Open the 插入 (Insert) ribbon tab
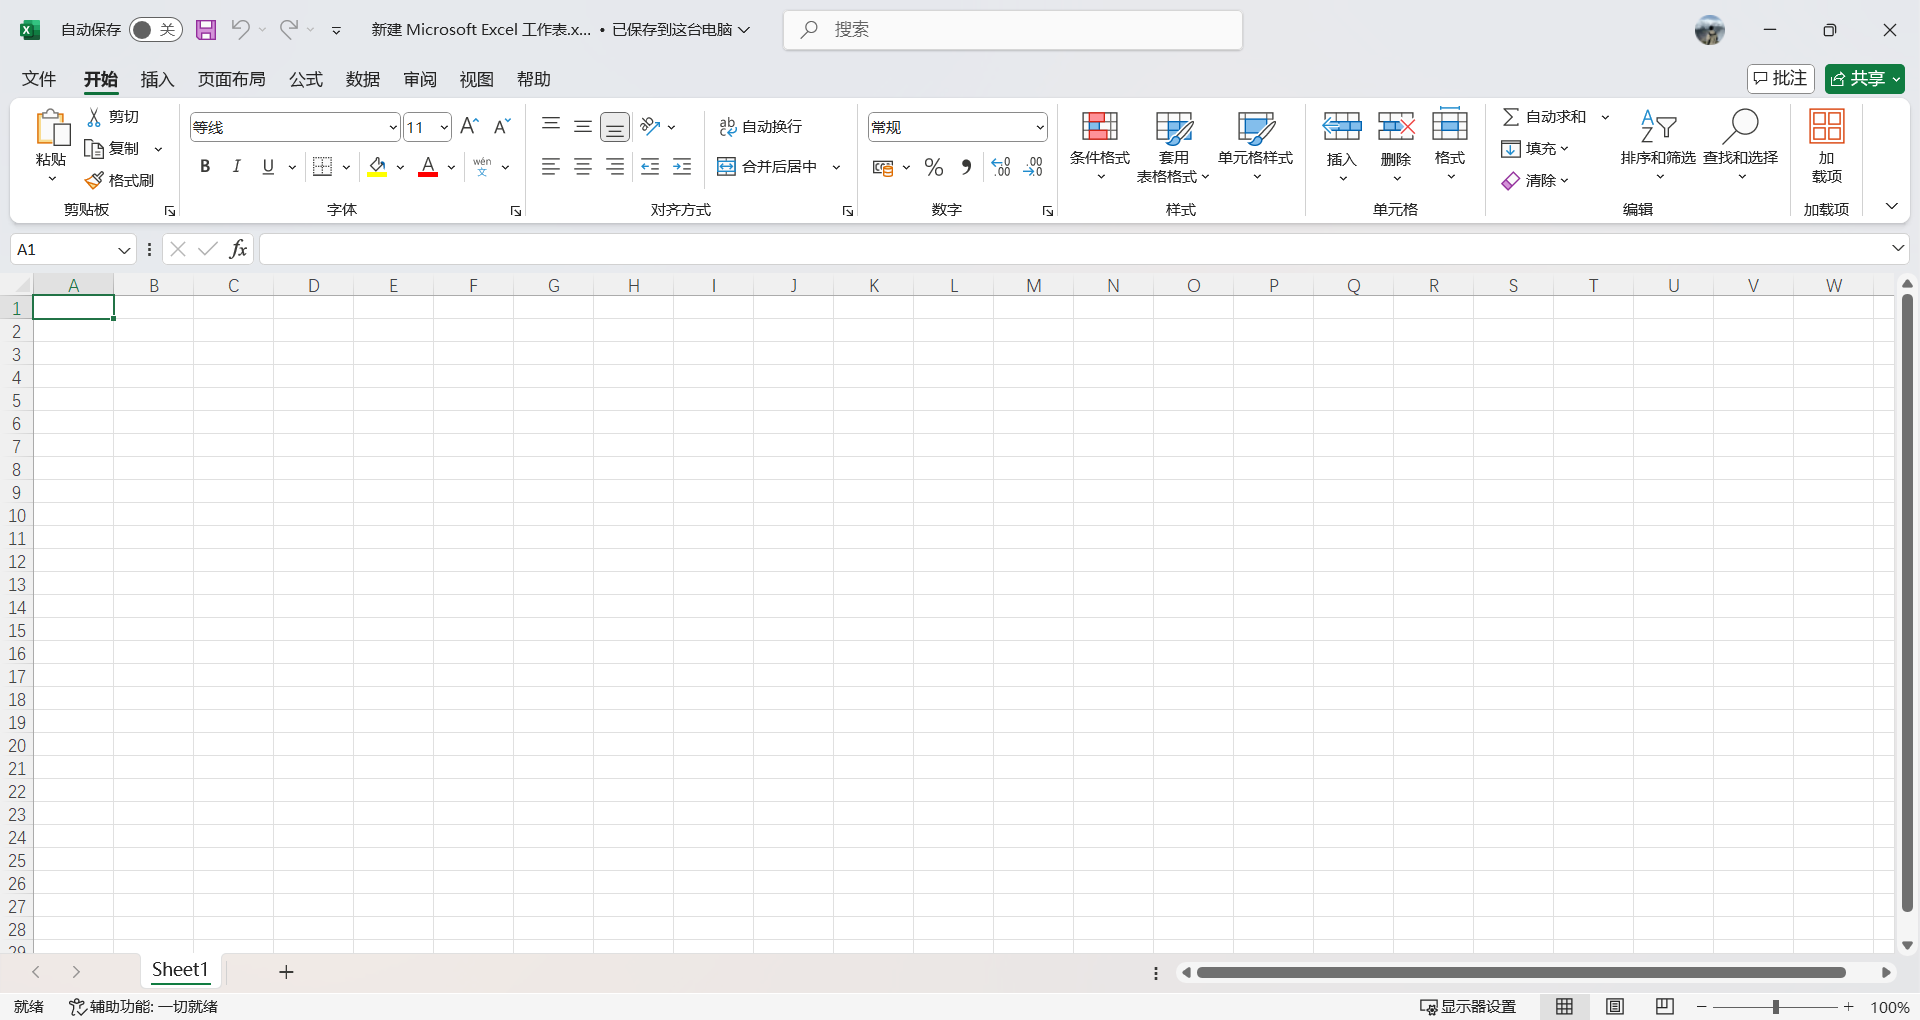The width and height of the screenshot is (1920, 1020). tap(157, 80)
